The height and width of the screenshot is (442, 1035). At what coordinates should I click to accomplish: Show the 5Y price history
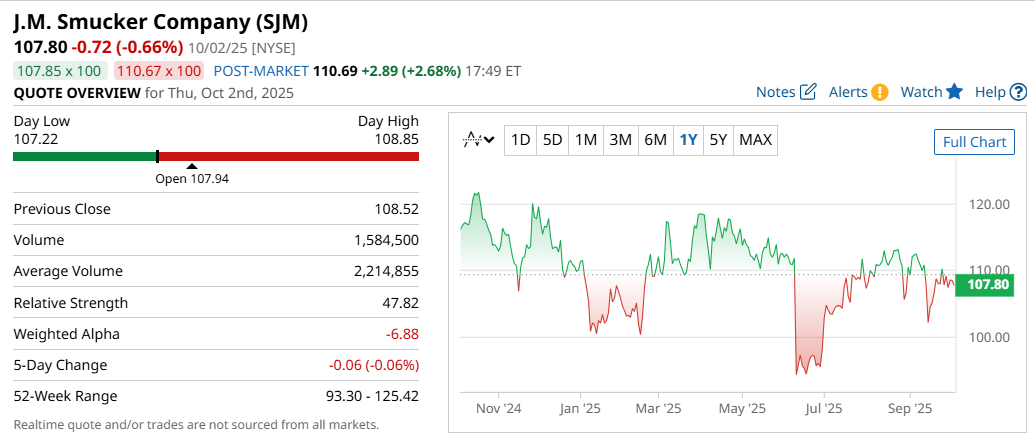718,140
